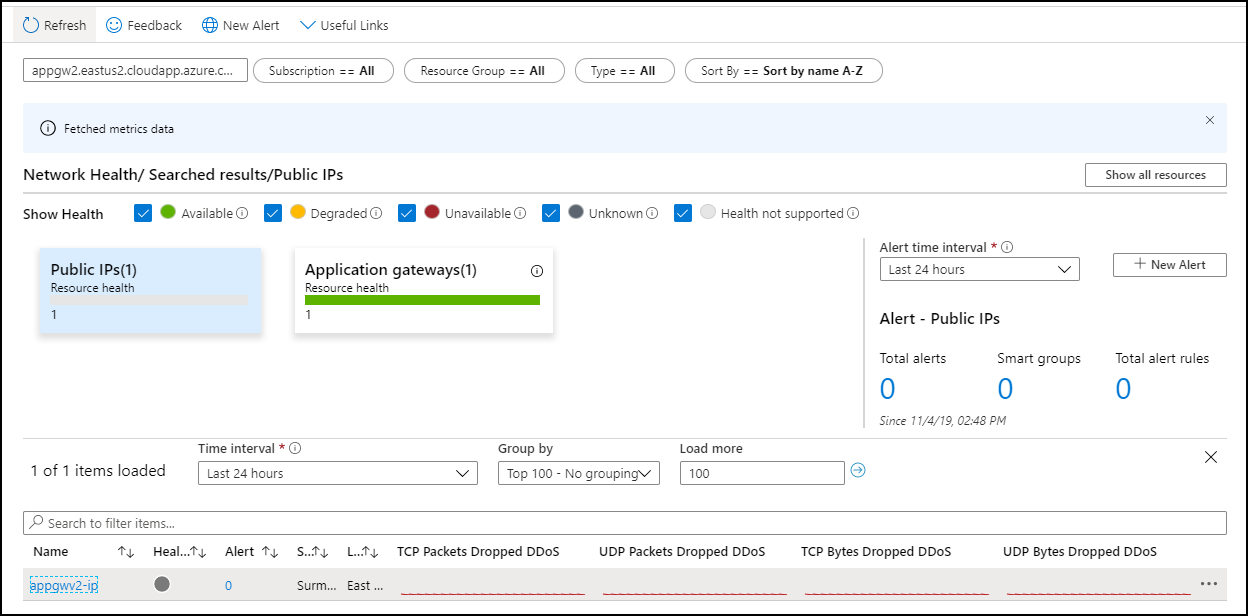The width and height of the screenshot is (1248, 616).
Task: Open the Alert time interval dropdown
Action: pos(979,269)
